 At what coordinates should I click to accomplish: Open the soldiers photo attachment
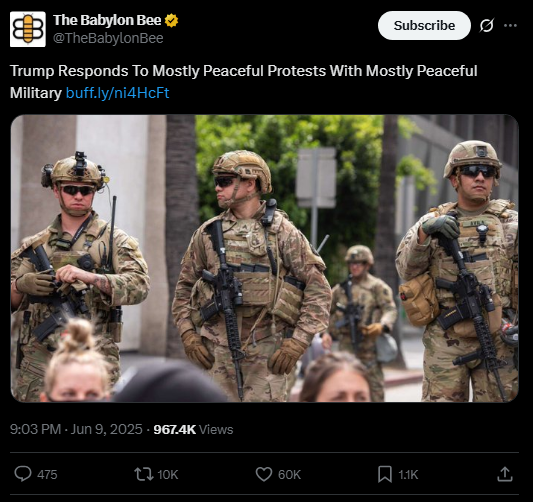264,258
